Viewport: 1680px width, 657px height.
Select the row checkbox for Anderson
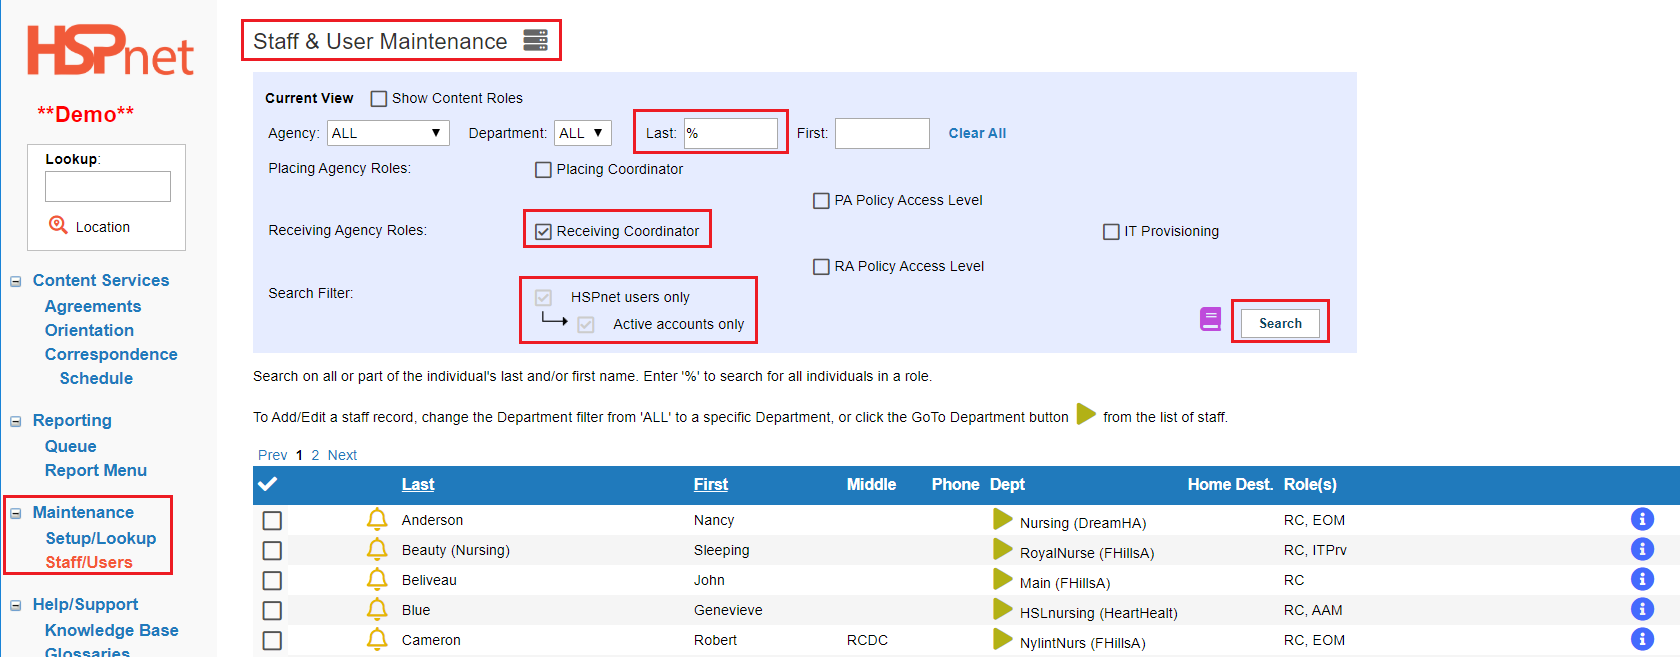[x=272, y=521]
